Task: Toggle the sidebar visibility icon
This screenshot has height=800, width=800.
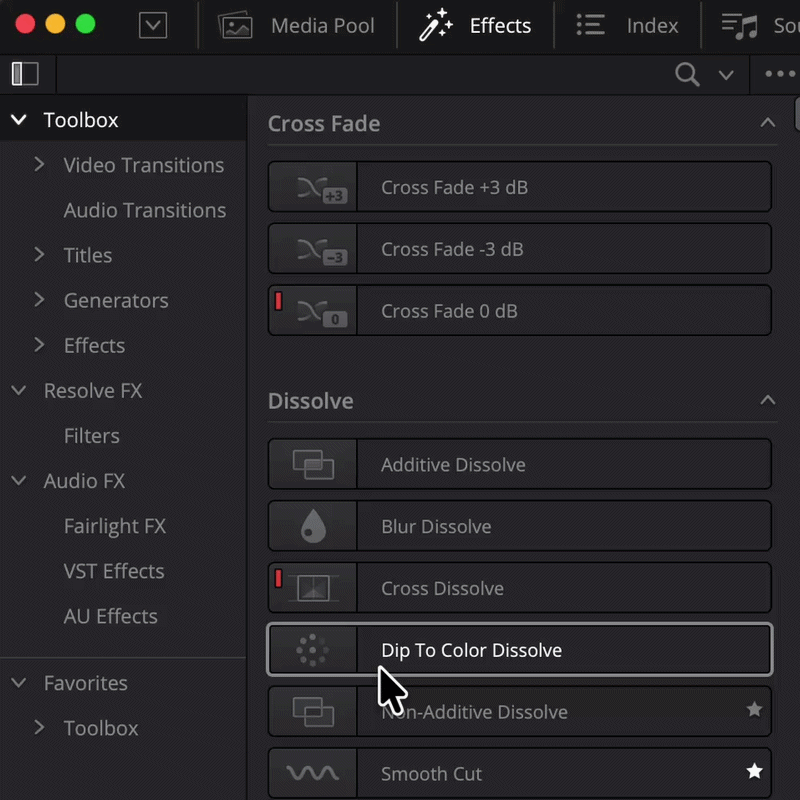Action: [x=25, y=74]
